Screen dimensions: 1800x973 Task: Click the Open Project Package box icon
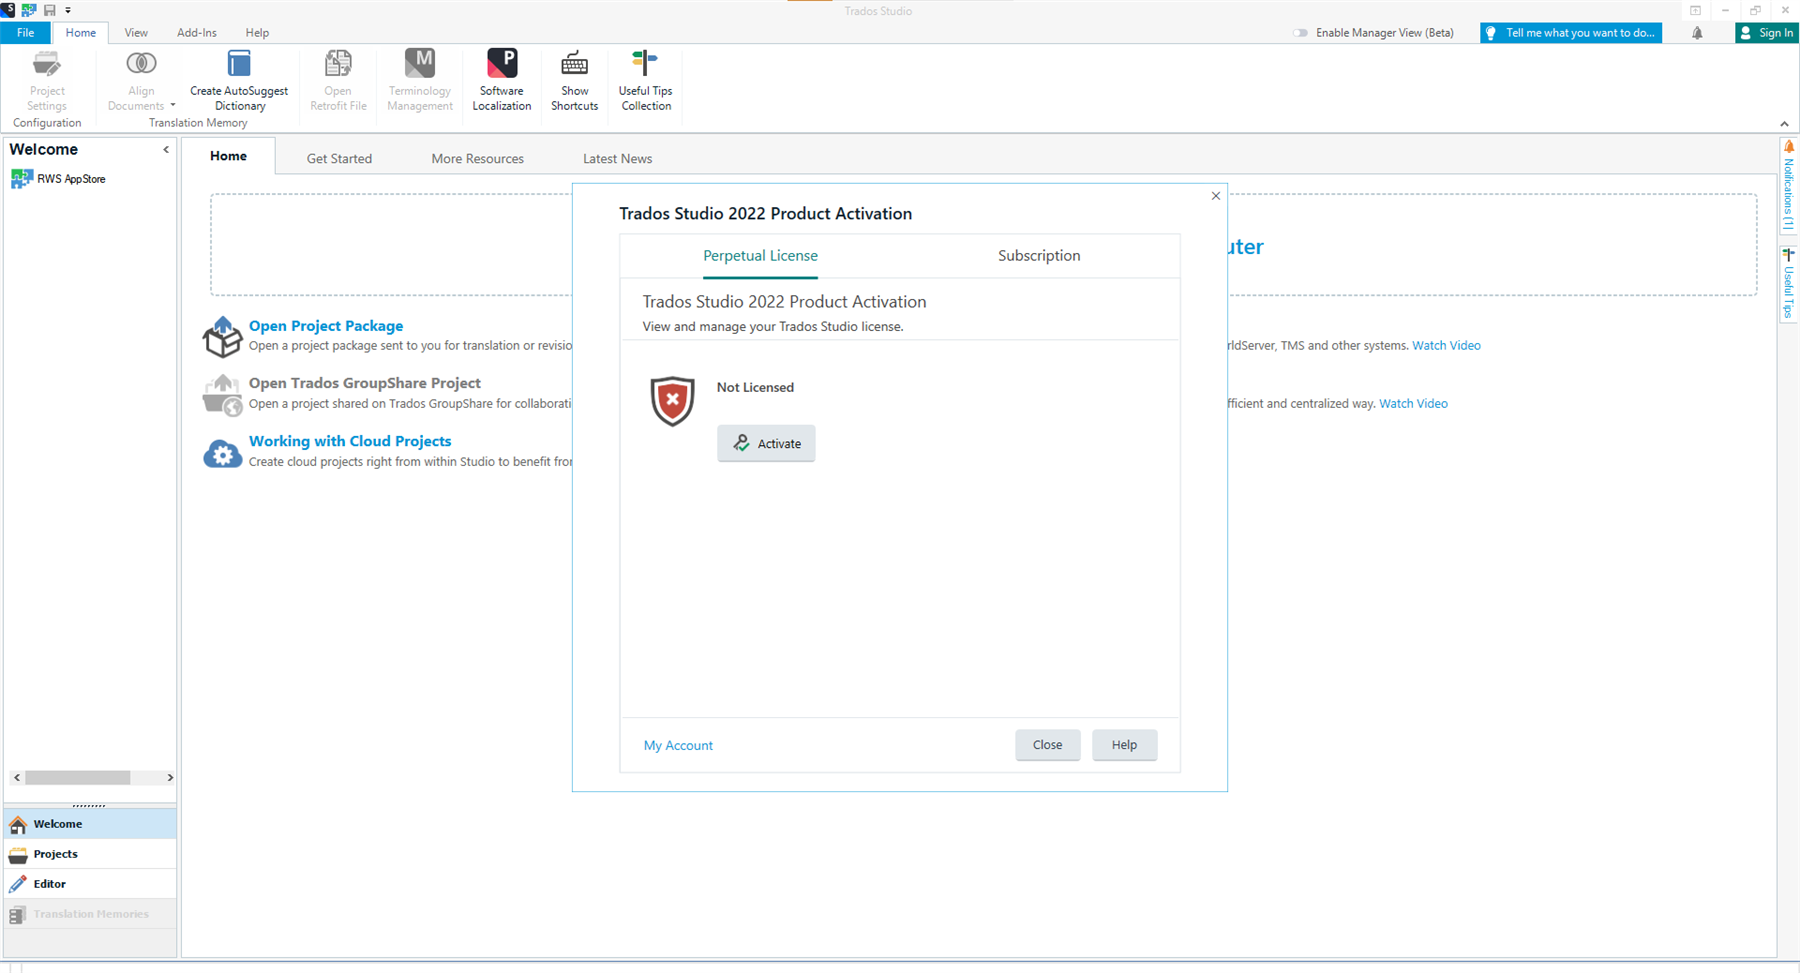click(222, 337)
